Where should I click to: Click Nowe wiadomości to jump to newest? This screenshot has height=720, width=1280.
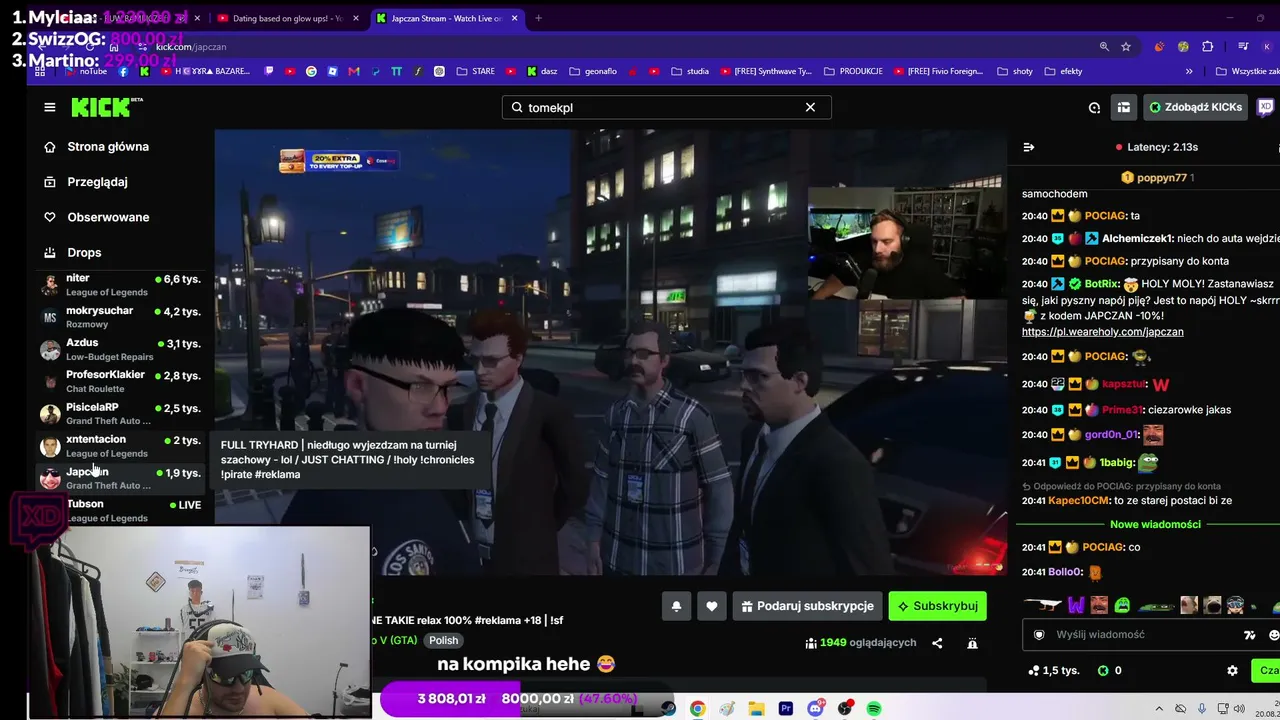pyautogui.click(x=1155, y=524)
